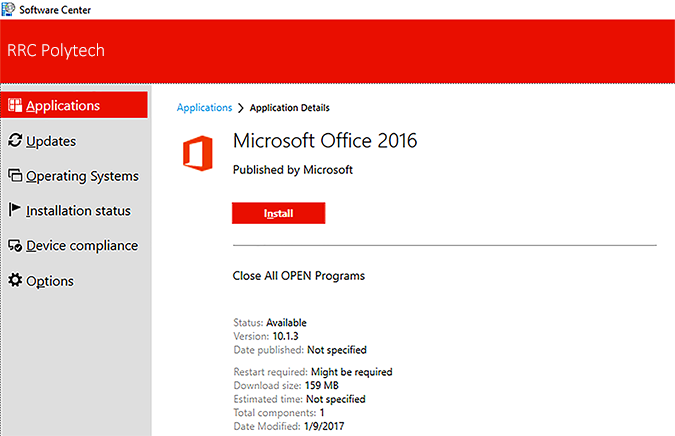Open the Operating Systems section
Viewport: 675px width, 436px height.
(x=82, y=176)
